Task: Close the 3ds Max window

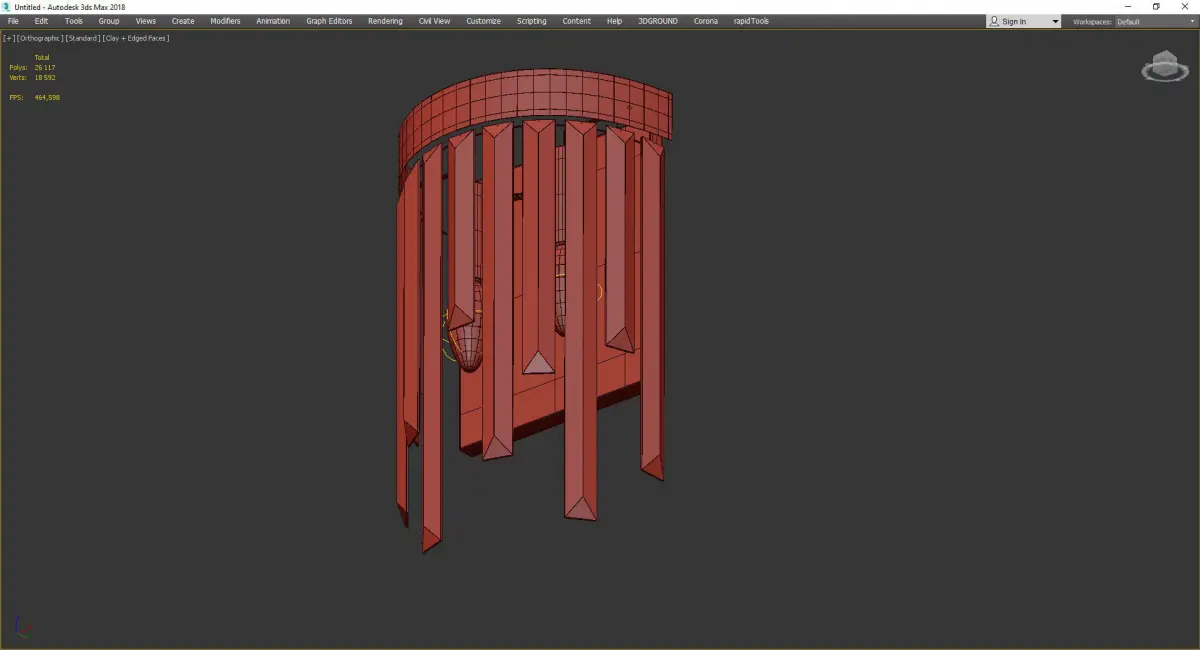Action: 1185,7
